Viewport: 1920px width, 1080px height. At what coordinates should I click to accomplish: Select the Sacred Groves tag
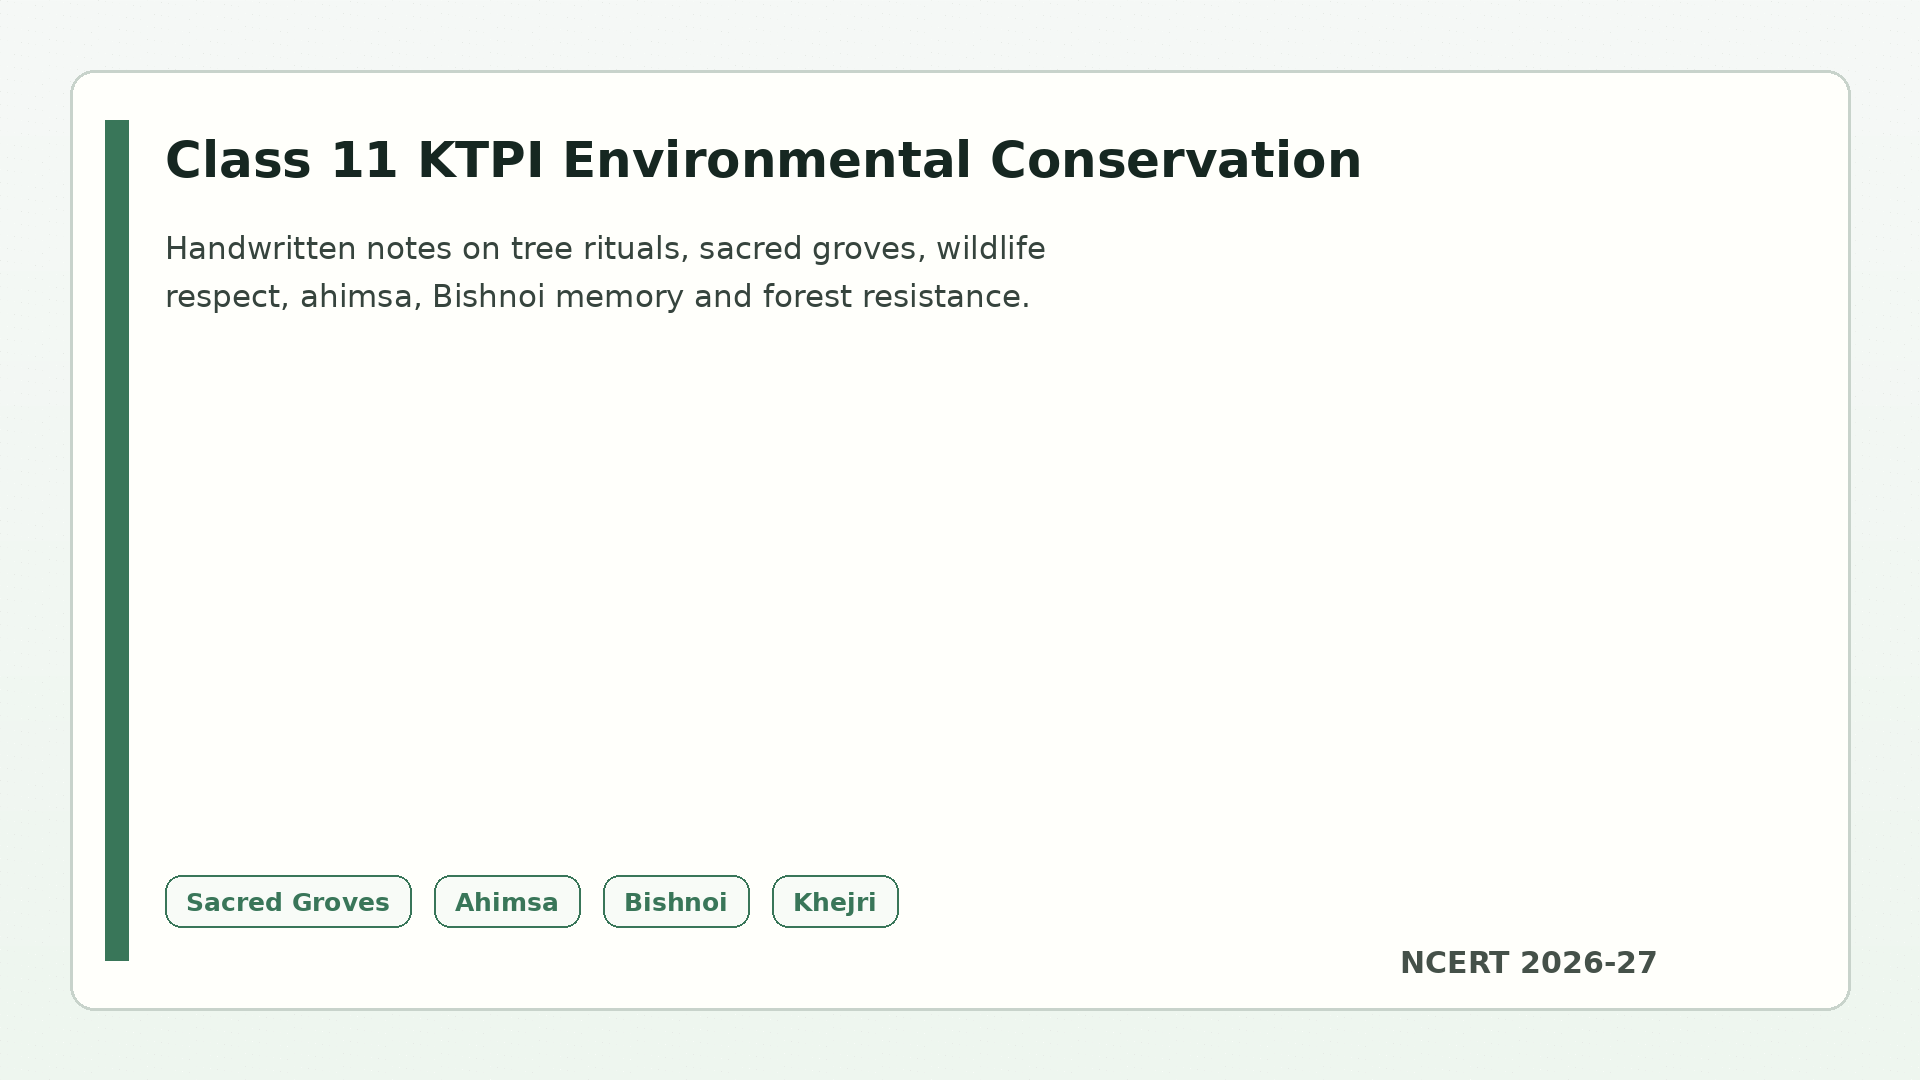[x=288, y=902]
